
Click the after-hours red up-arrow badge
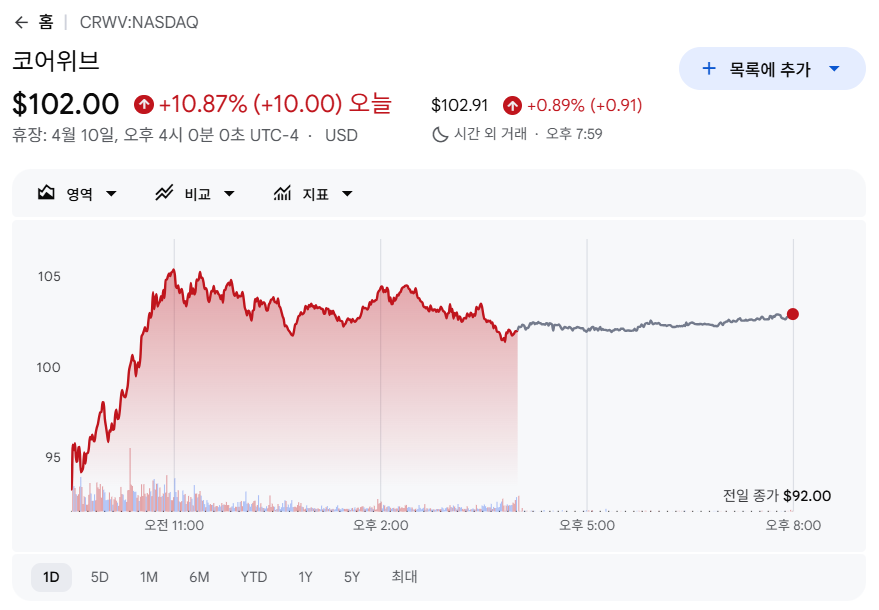click(513, 105)
